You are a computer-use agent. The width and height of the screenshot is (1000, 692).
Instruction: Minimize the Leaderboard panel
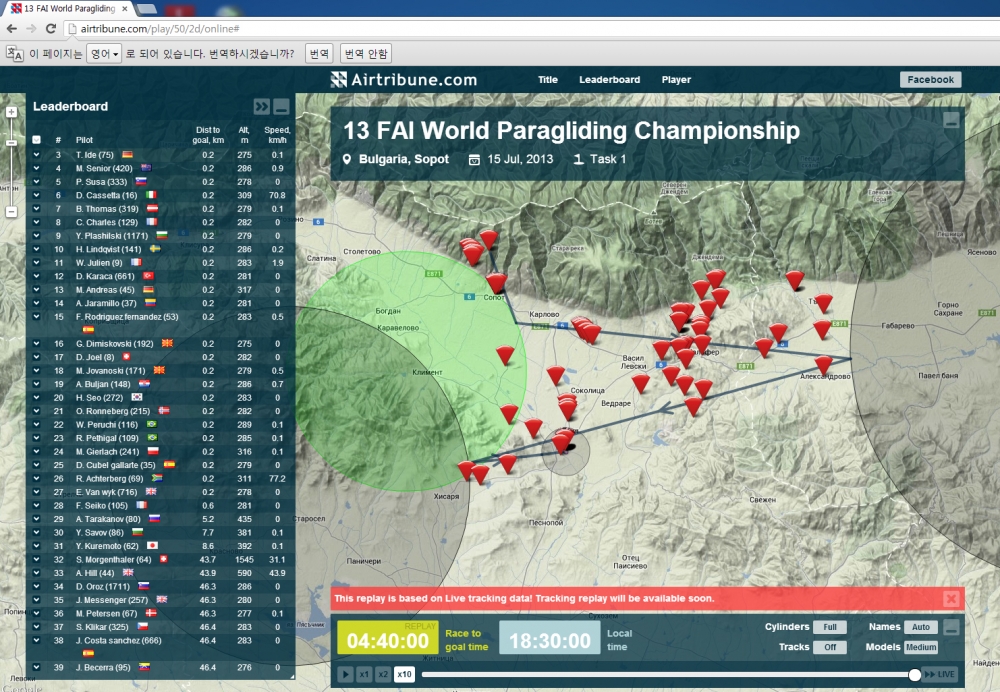tap(281, 107)
